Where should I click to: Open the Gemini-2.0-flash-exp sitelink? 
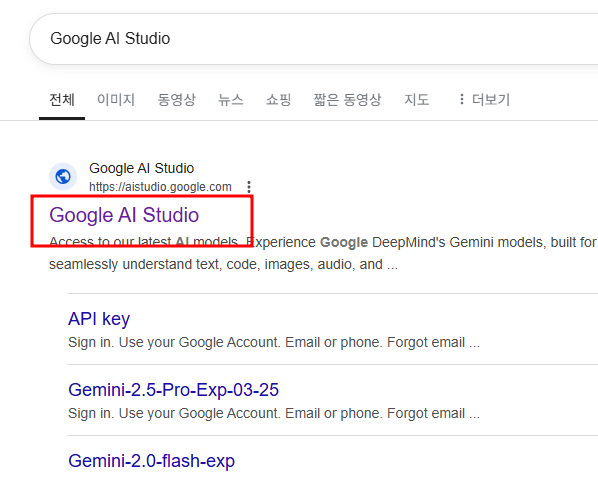tap(151, 461)
